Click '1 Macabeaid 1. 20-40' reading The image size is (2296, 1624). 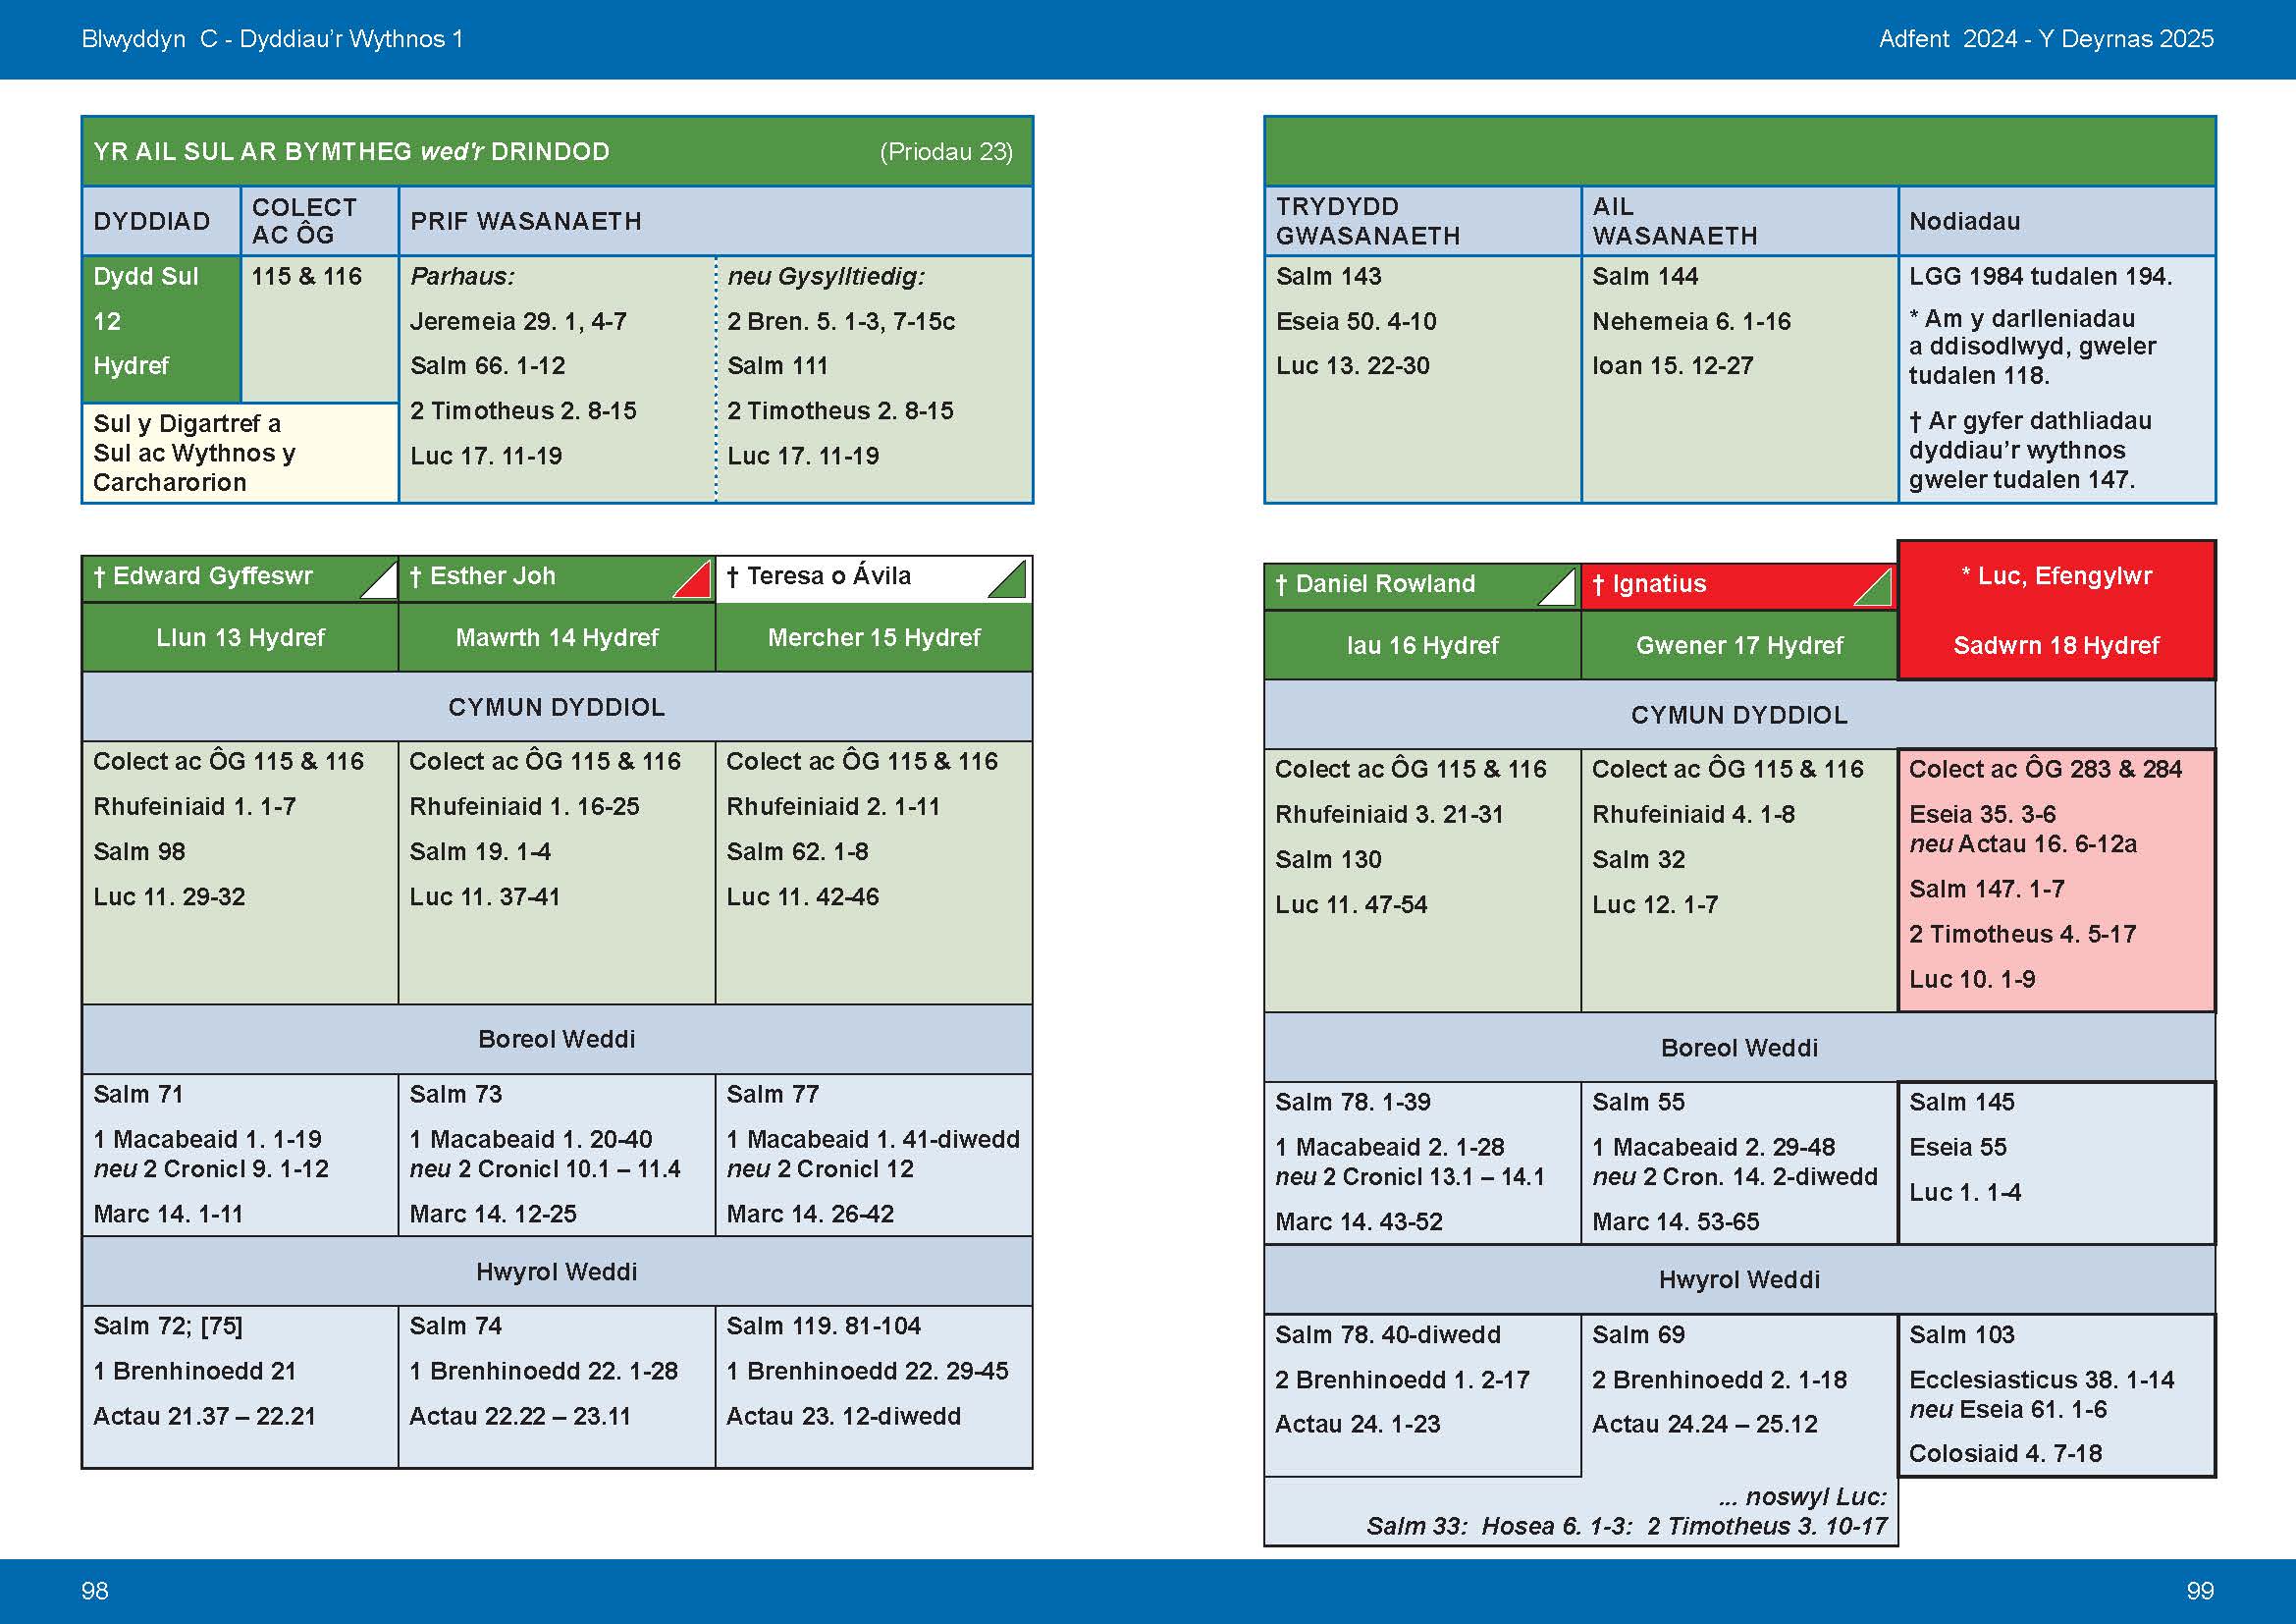[530, 1140]
